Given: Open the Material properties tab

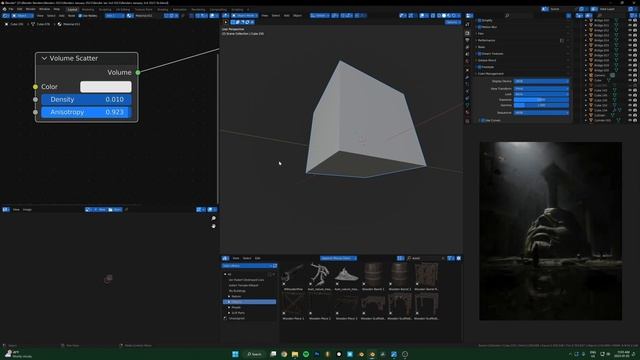Looking at the screenshot, I should (x=467, y=112).
